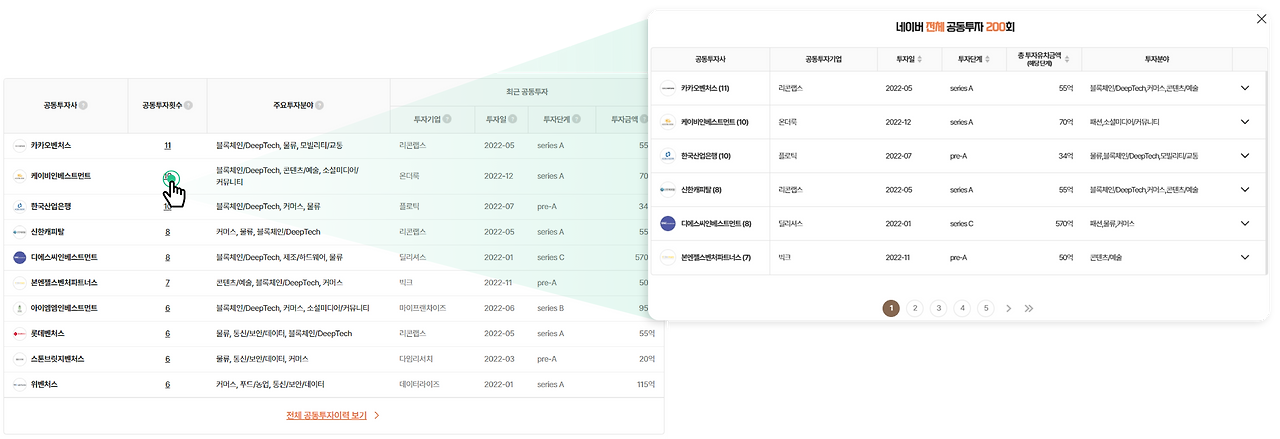Click co-investment count 6 for 스톤브릿지벤처스
This screenshot has height=439, width=1280.
(x=168, y=358)
